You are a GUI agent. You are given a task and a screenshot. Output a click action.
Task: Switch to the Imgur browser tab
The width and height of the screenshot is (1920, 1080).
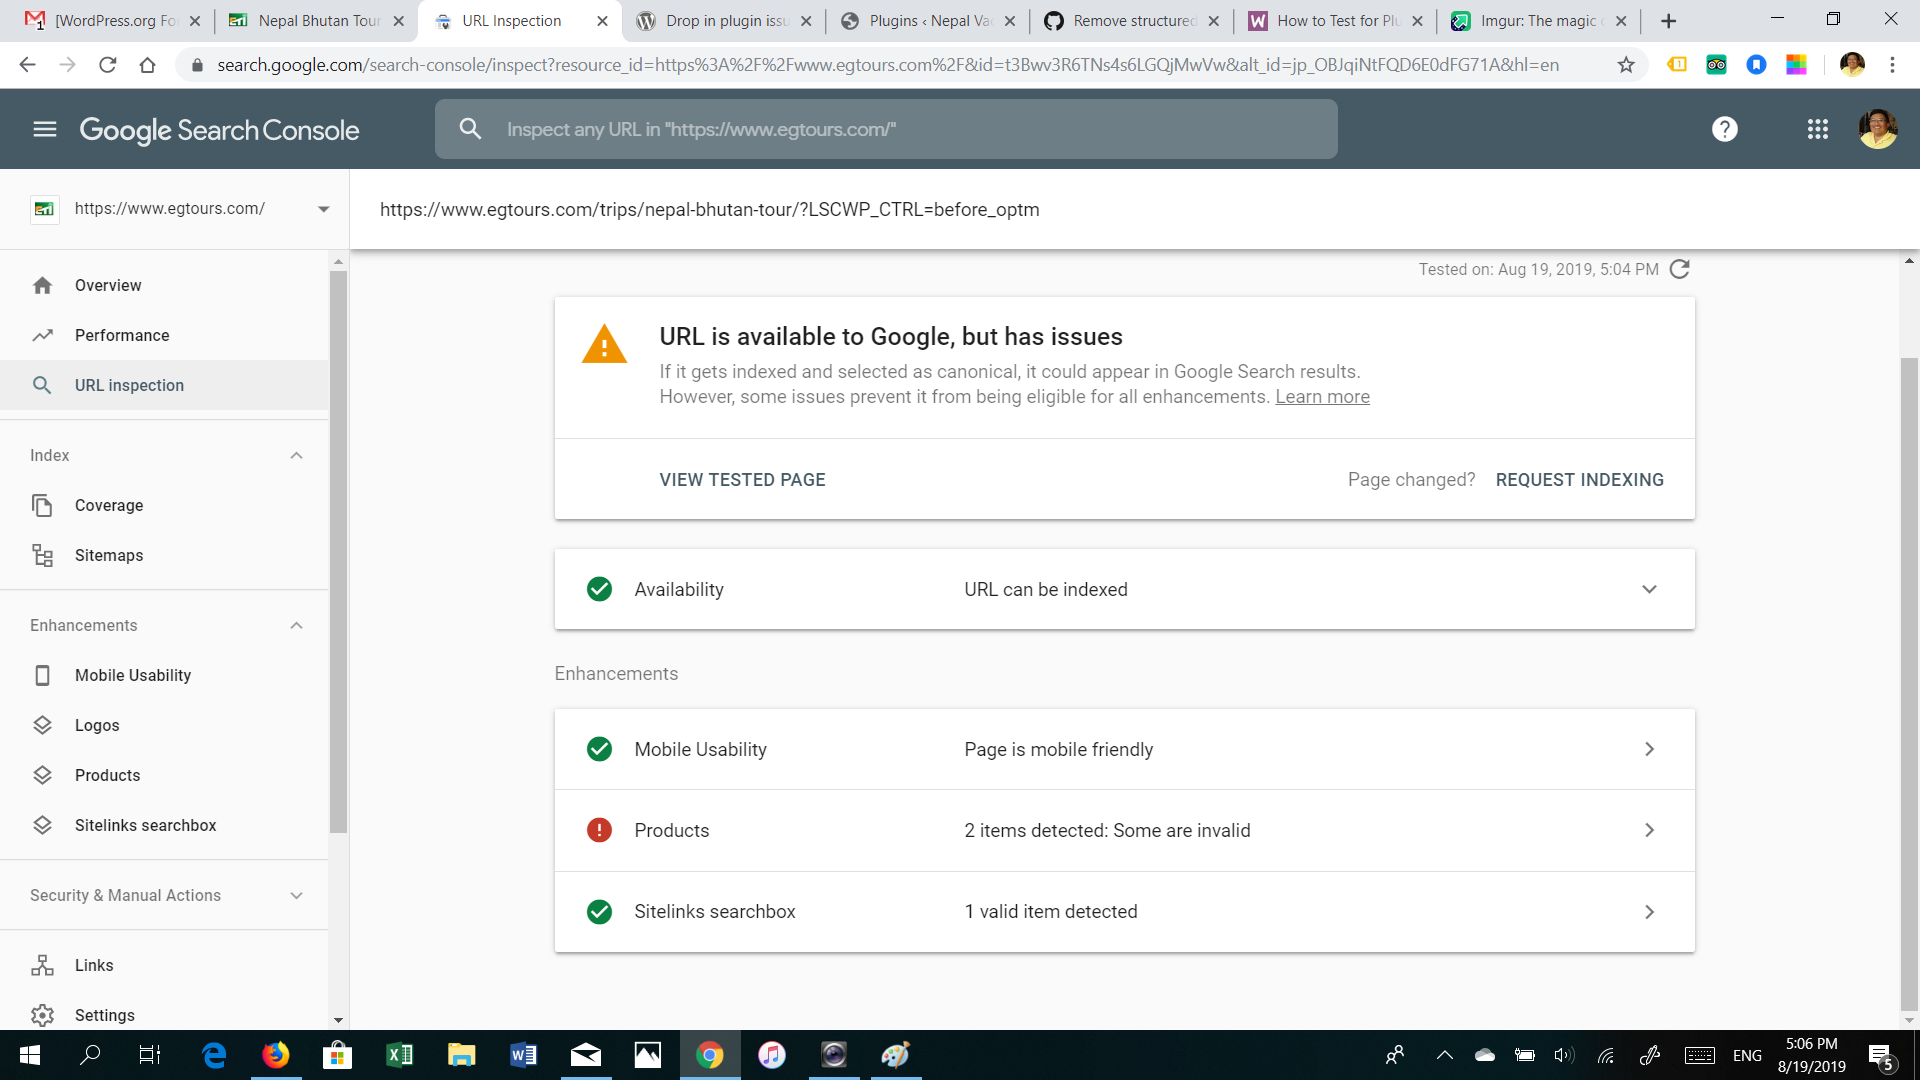pyautogui.click(x=1538, y=21)
